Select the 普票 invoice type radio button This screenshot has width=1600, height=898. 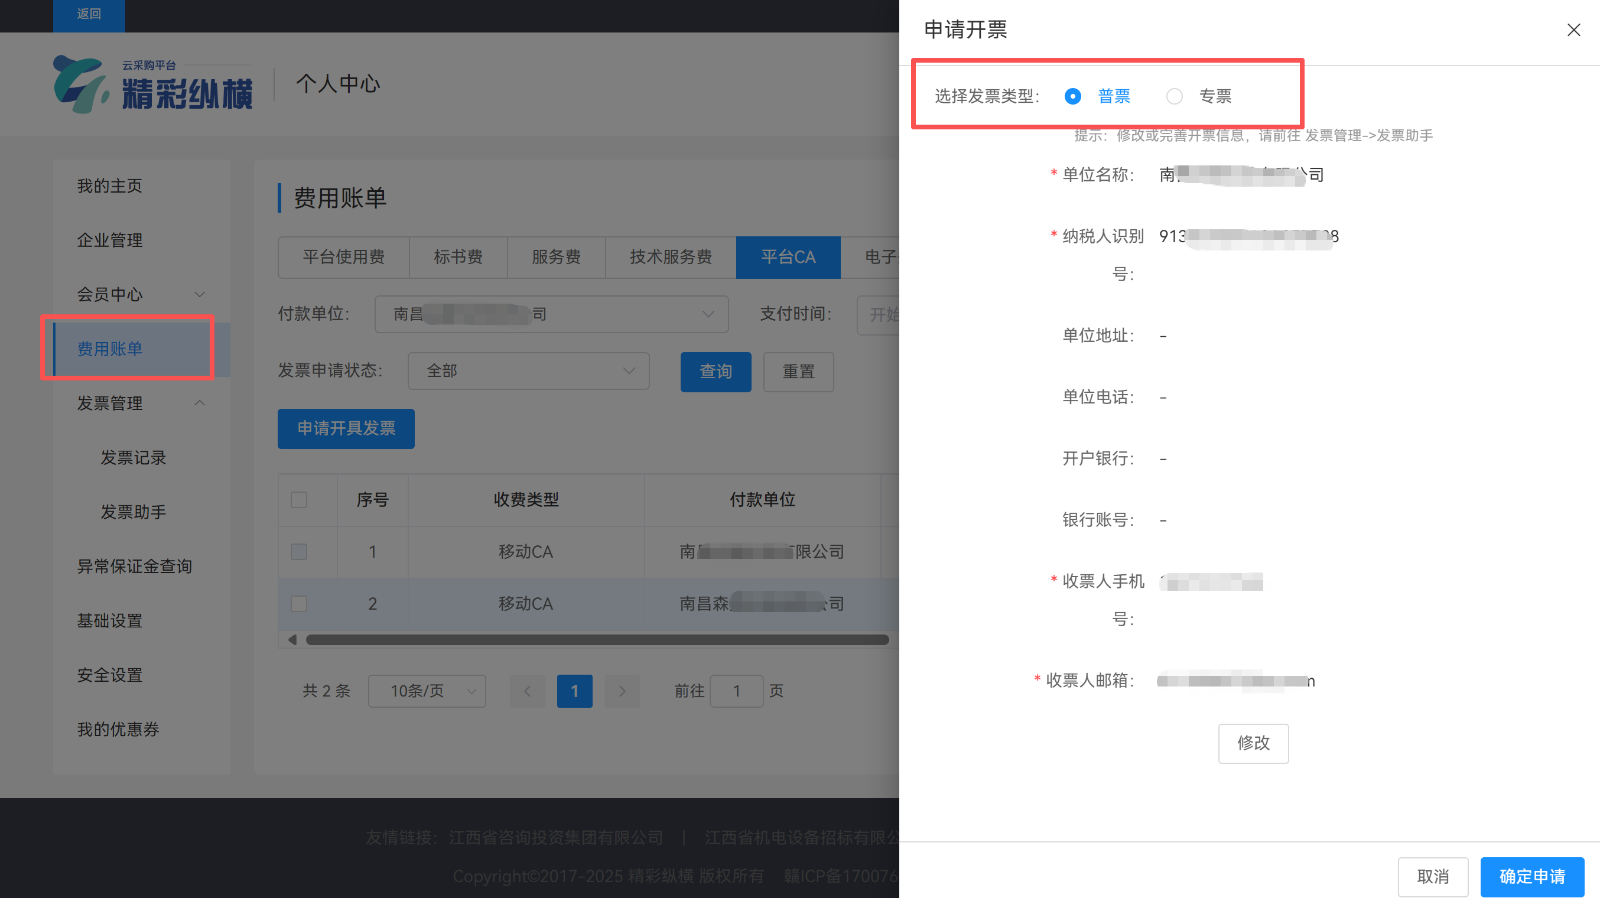[1073, 96]
